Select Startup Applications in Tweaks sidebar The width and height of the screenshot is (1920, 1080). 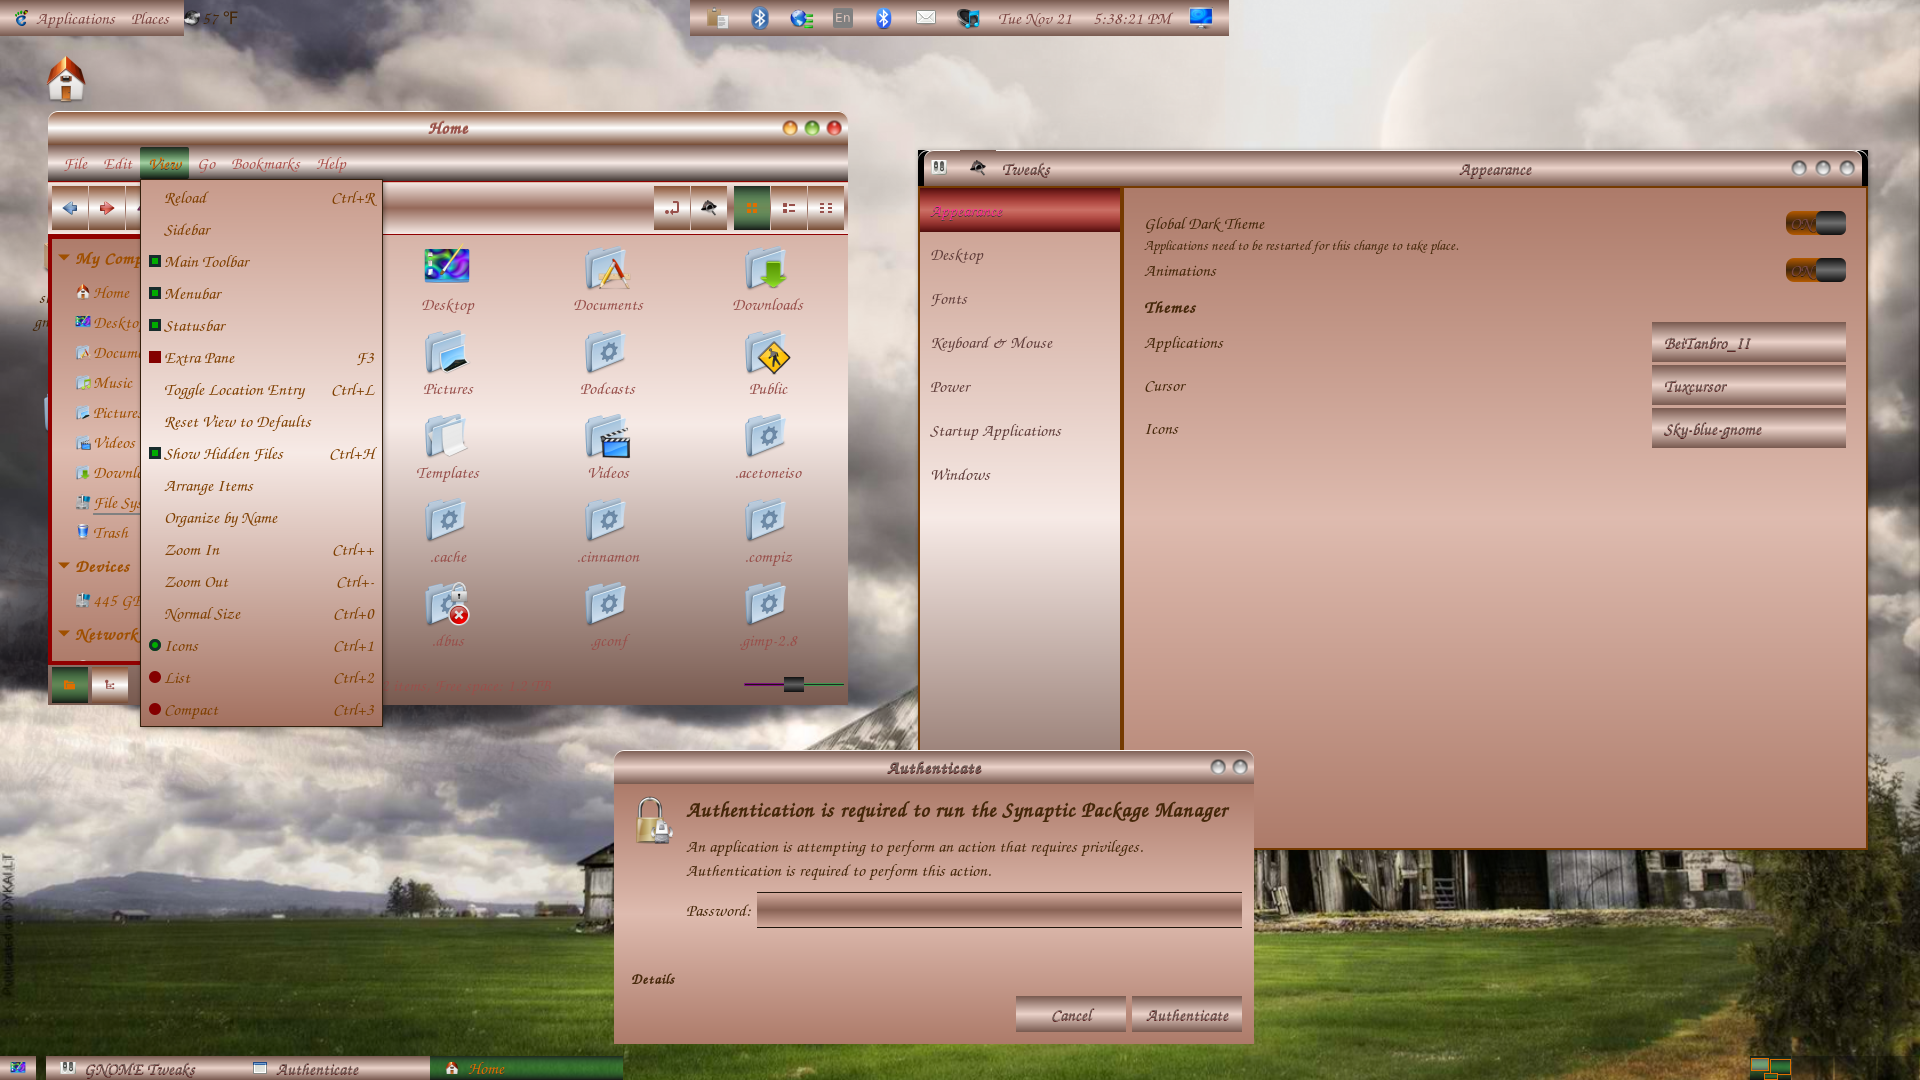click(1019, 431)
